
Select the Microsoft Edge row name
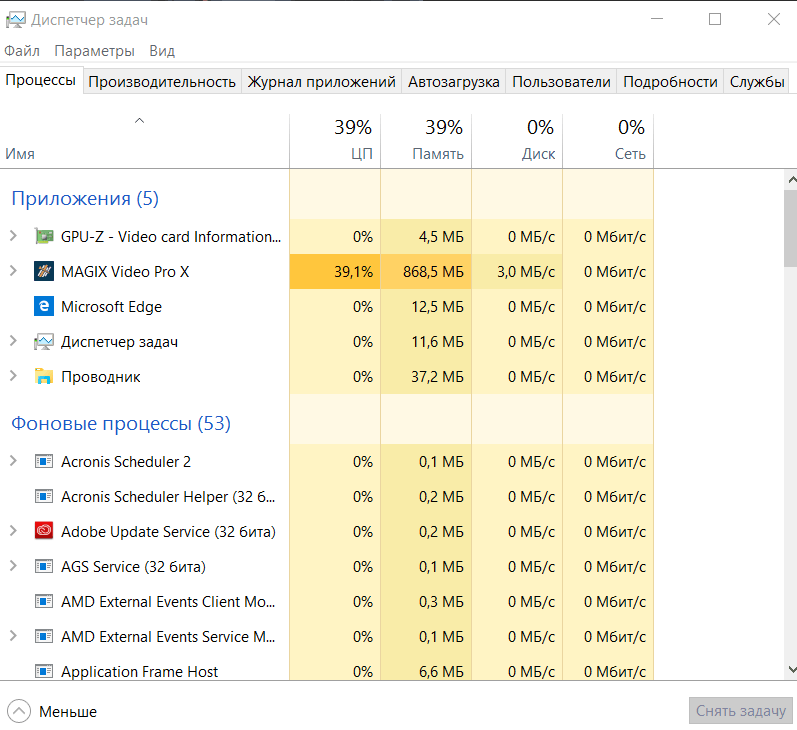[x=111, y=307]
